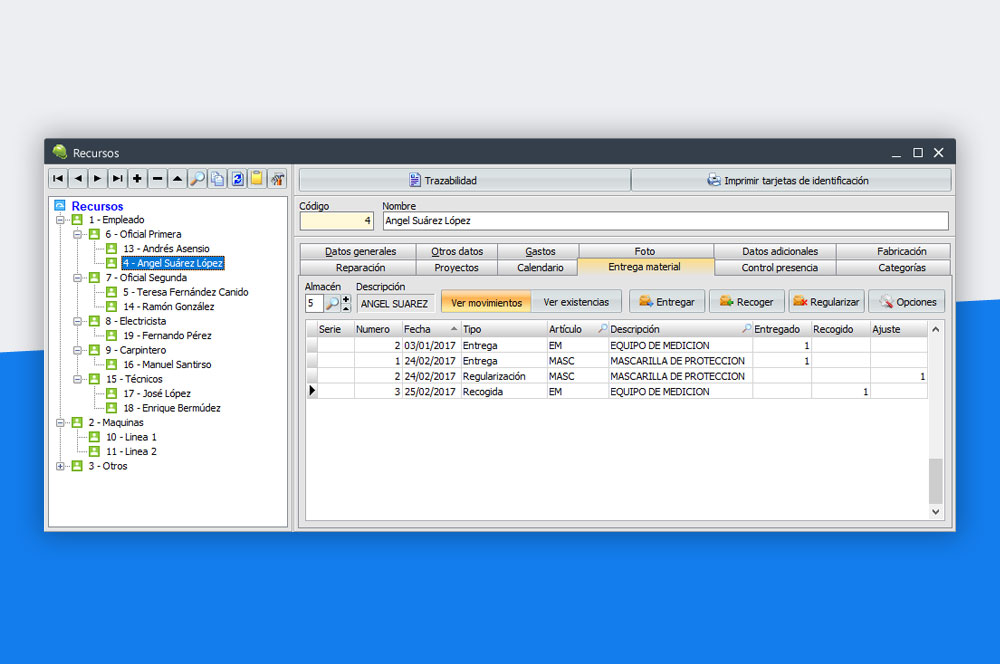Open the magnifier search tool in toolbar
The image size is (1000, 664).
coord(198,179)
